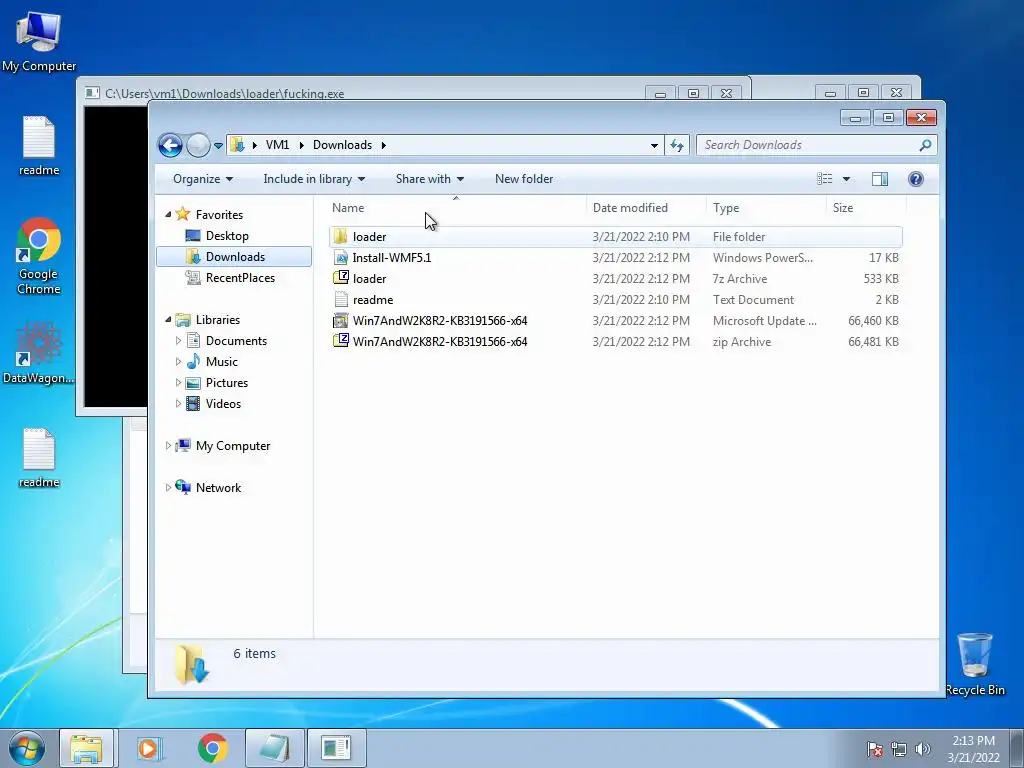1024x768 pixels.
Task: Expand My Computer in the navigation pane
Action: [x=168, y=445]
